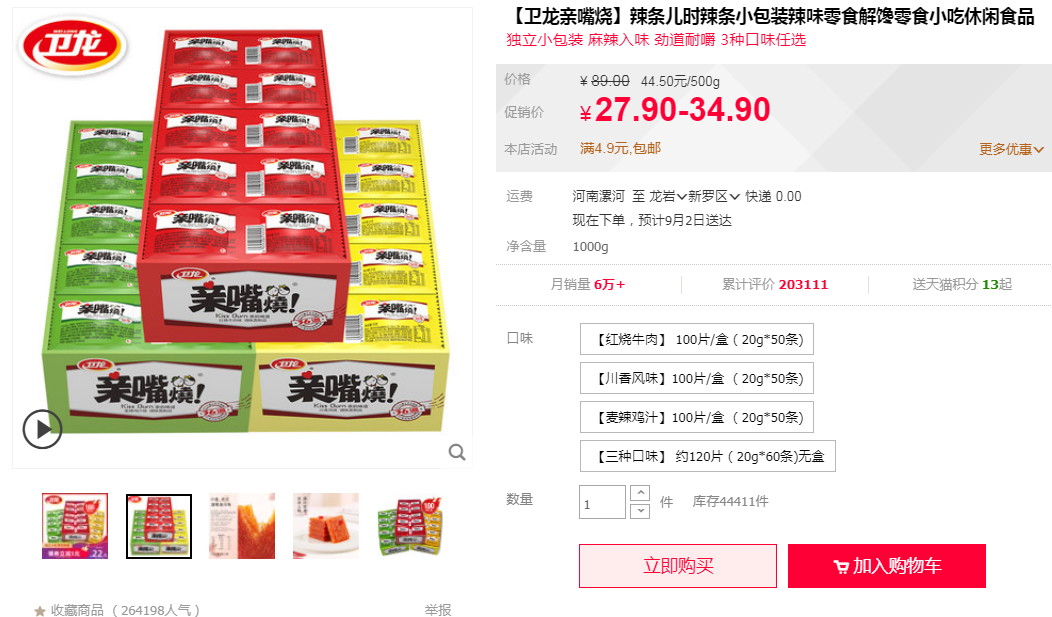The image size is (1052, 617).
Task: Select 川香风味 flavor option
Action: click(696, 378)
